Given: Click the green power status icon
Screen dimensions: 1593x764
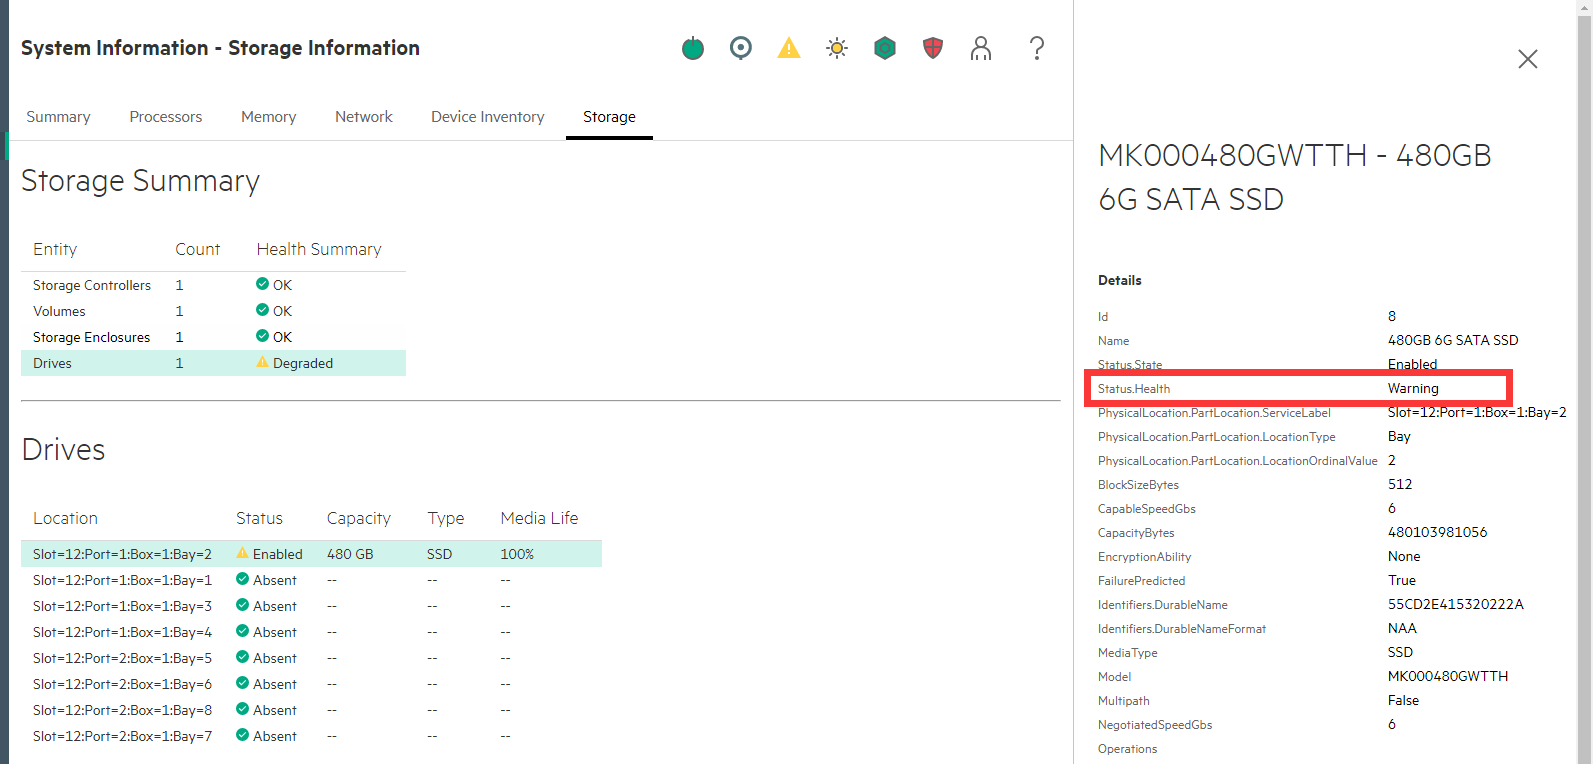Looking at the screenshot, I should click(693, 48).
